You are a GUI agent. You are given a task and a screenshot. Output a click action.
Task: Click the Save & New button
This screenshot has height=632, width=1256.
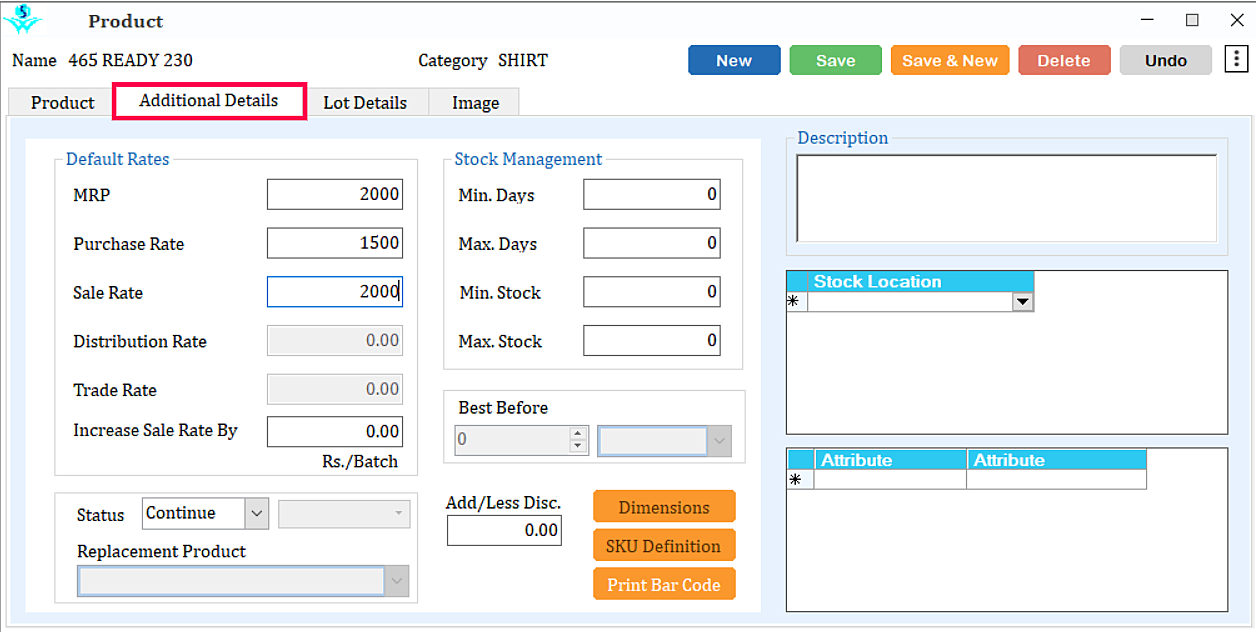tap(950, 61)
